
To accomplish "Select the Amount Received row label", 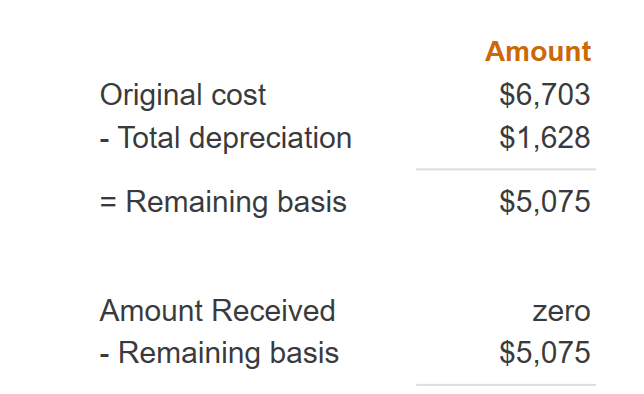I will pyautogui.click(x=218, y=311).
